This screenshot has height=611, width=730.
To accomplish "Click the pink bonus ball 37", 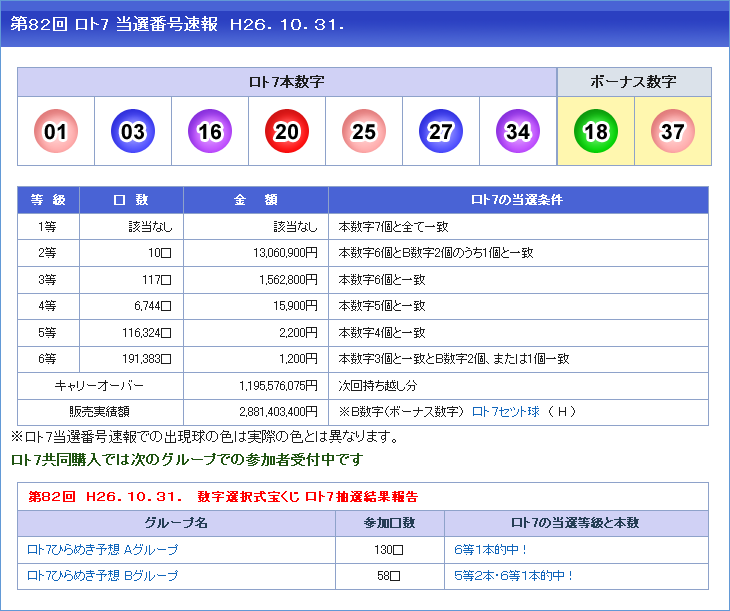I will click(x=672, y=131).
